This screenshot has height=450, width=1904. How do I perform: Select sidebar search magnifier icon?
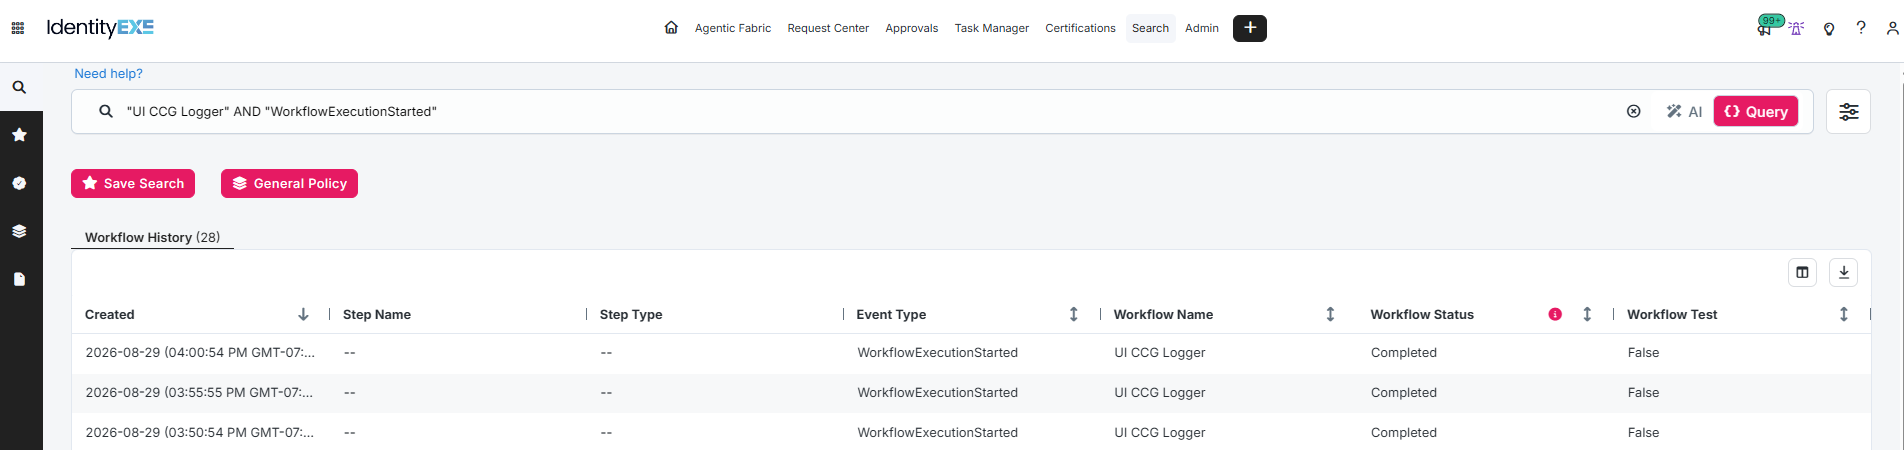point(19,87)
